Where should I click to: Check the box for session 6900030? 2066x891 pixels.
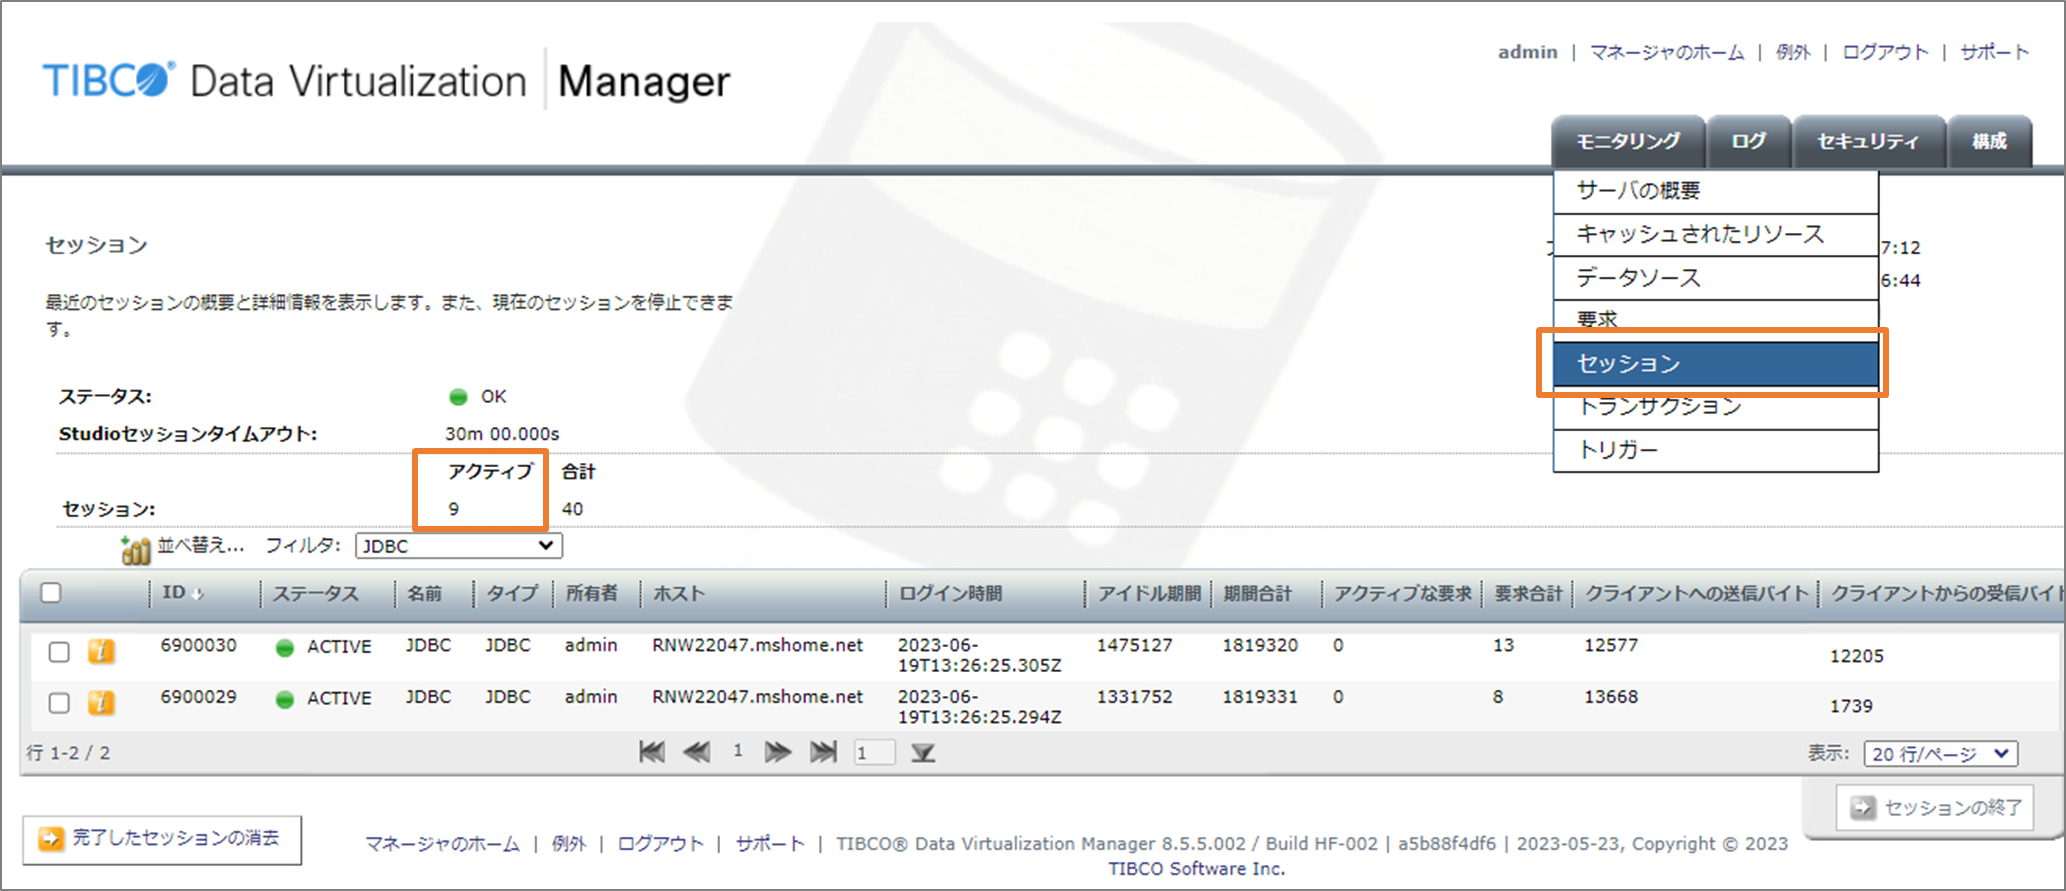click(x=59, y=652)
